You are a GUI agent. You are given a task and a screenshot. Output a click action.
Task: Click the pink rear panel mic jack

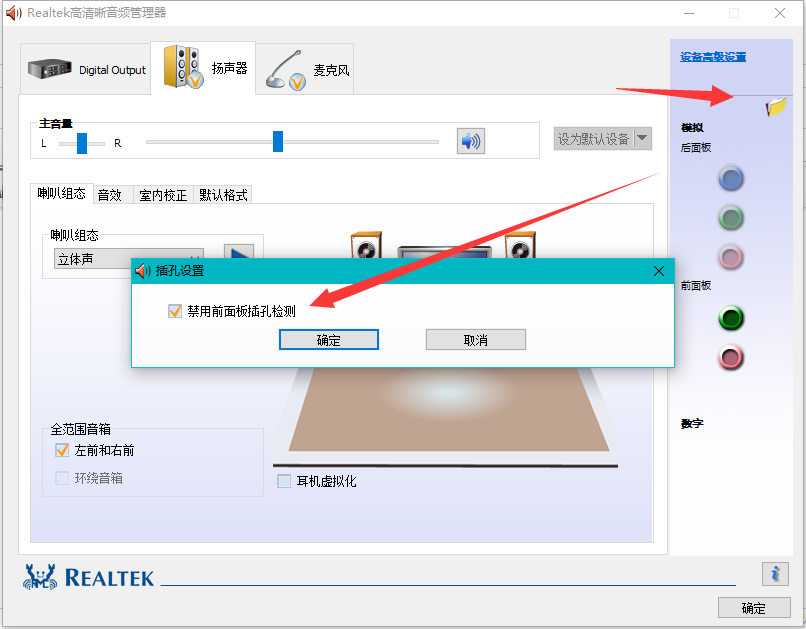pyautogui.click(x=731, y=257)
